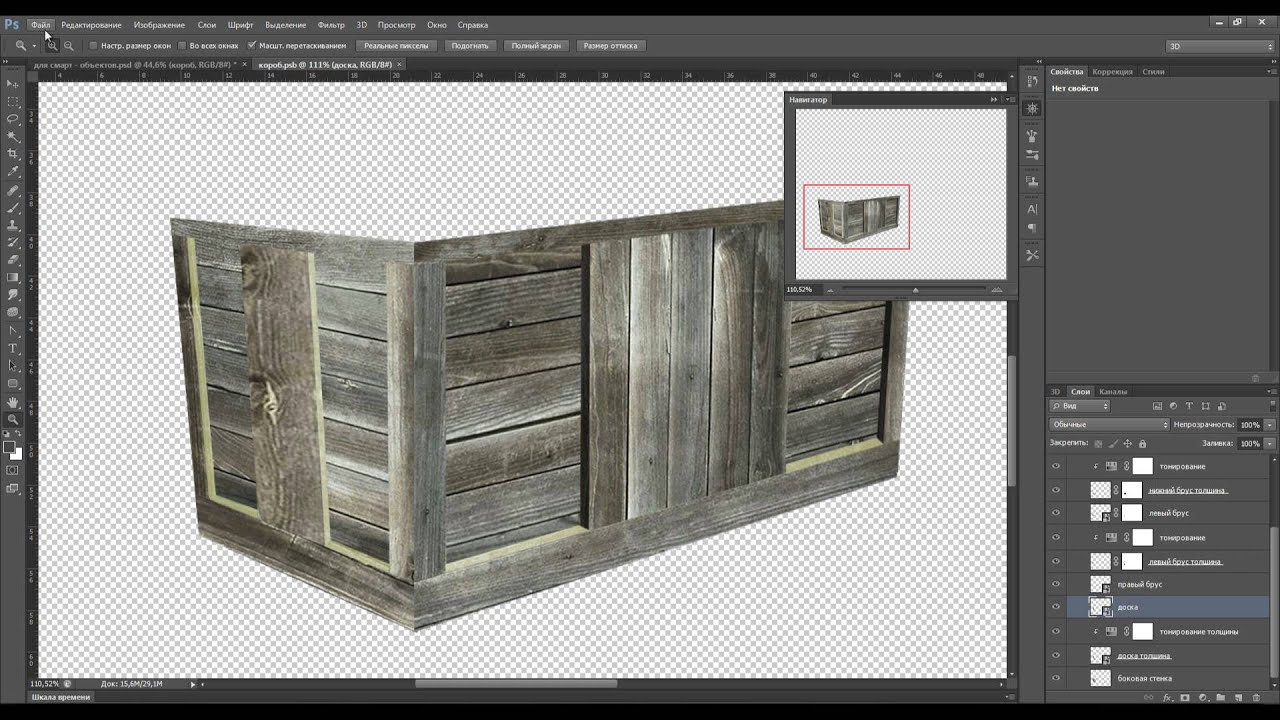Create new fill or adjustment layer
1280x720 pixels.
1203,698
